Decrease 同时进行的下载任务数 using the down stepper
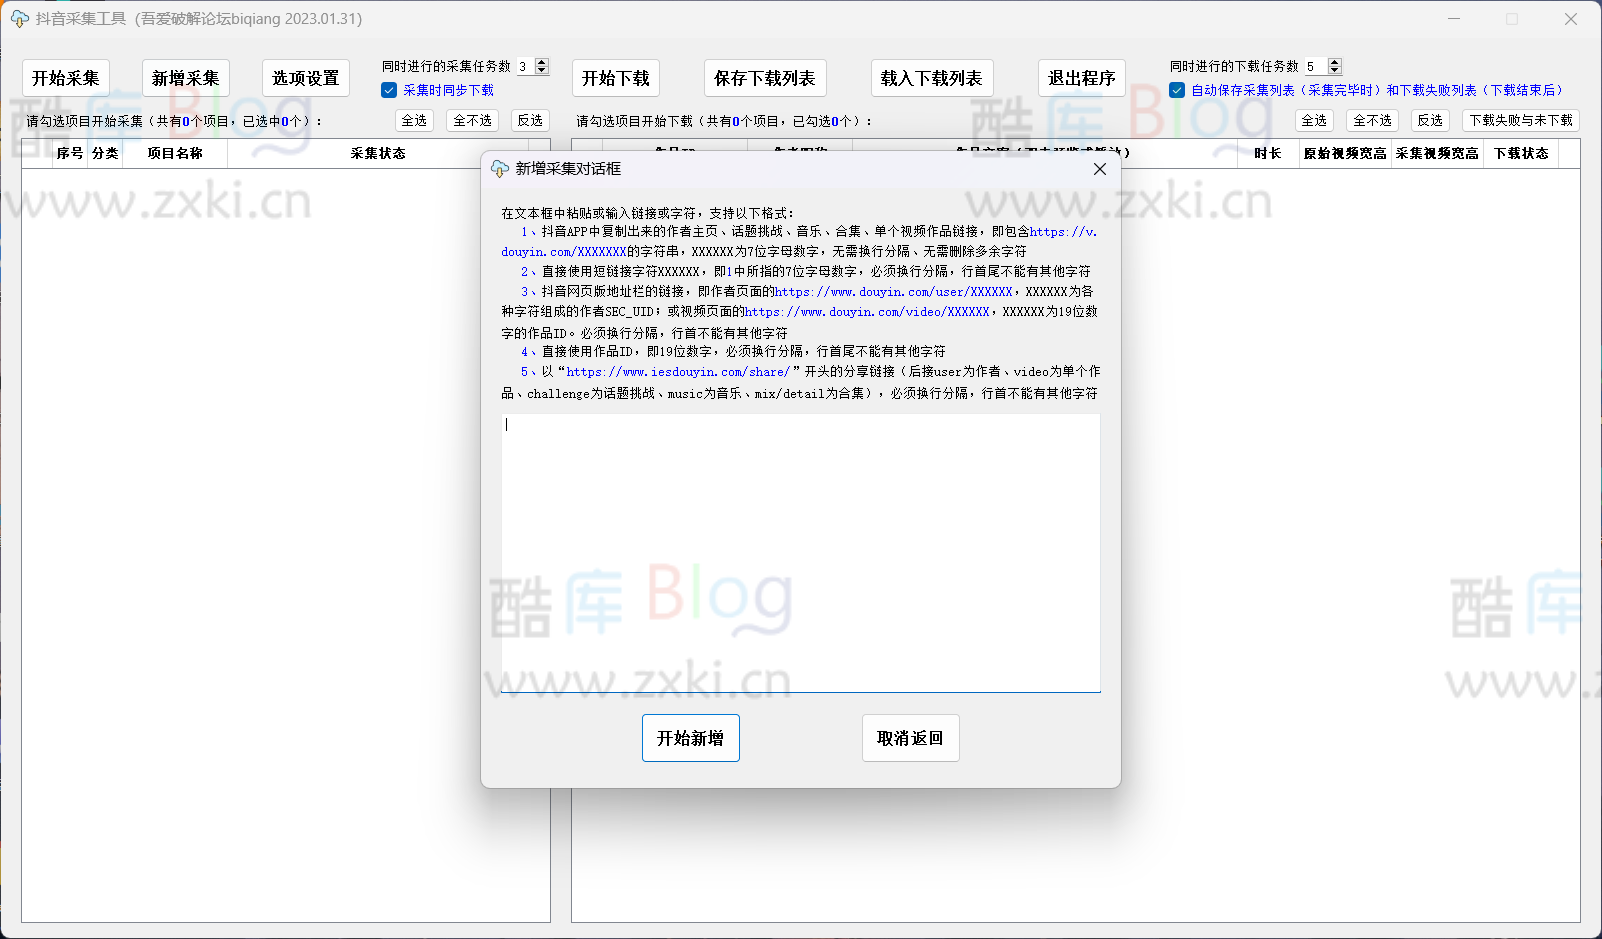The width and height of the screenshot is (1602, 939). click(x=1334, y=70)
